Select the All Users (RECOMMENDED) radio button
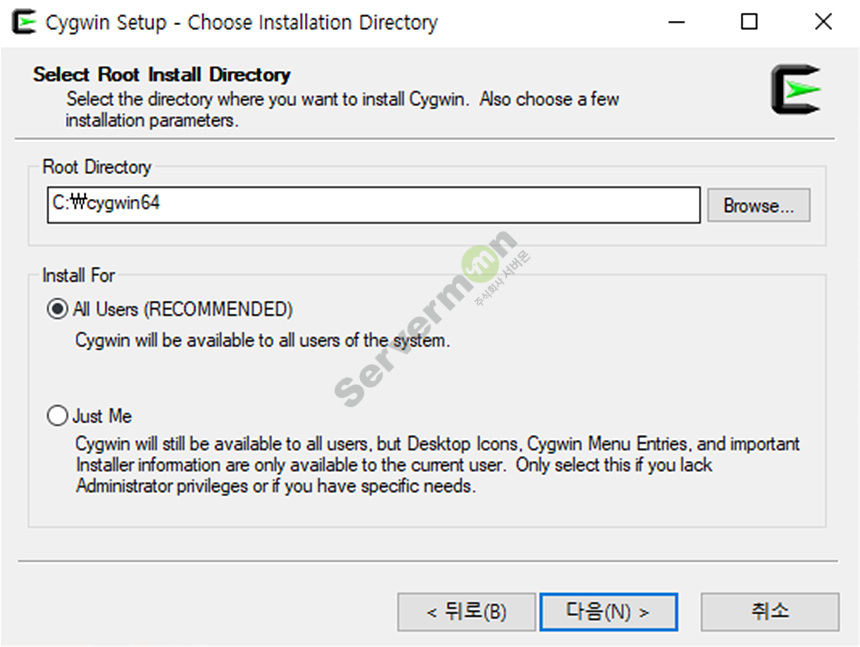The height and width of the screenshot is (647, 860). pyautogui.click(x=57, y=309)
